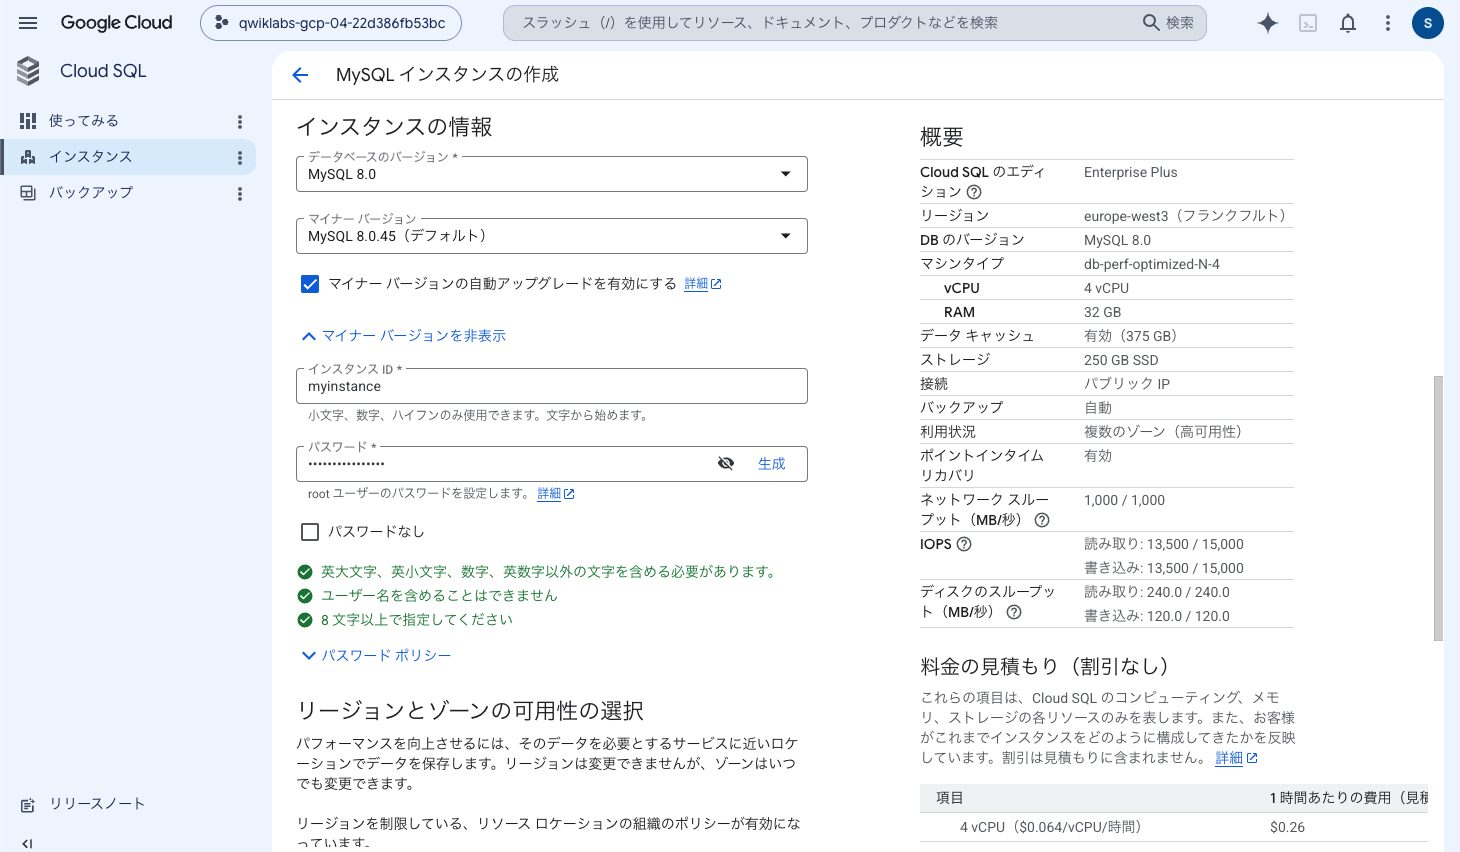This screenshot has width=1460, height=852.
Task: Click the Cloud SQL product logo icon
Action: (29, 71)
